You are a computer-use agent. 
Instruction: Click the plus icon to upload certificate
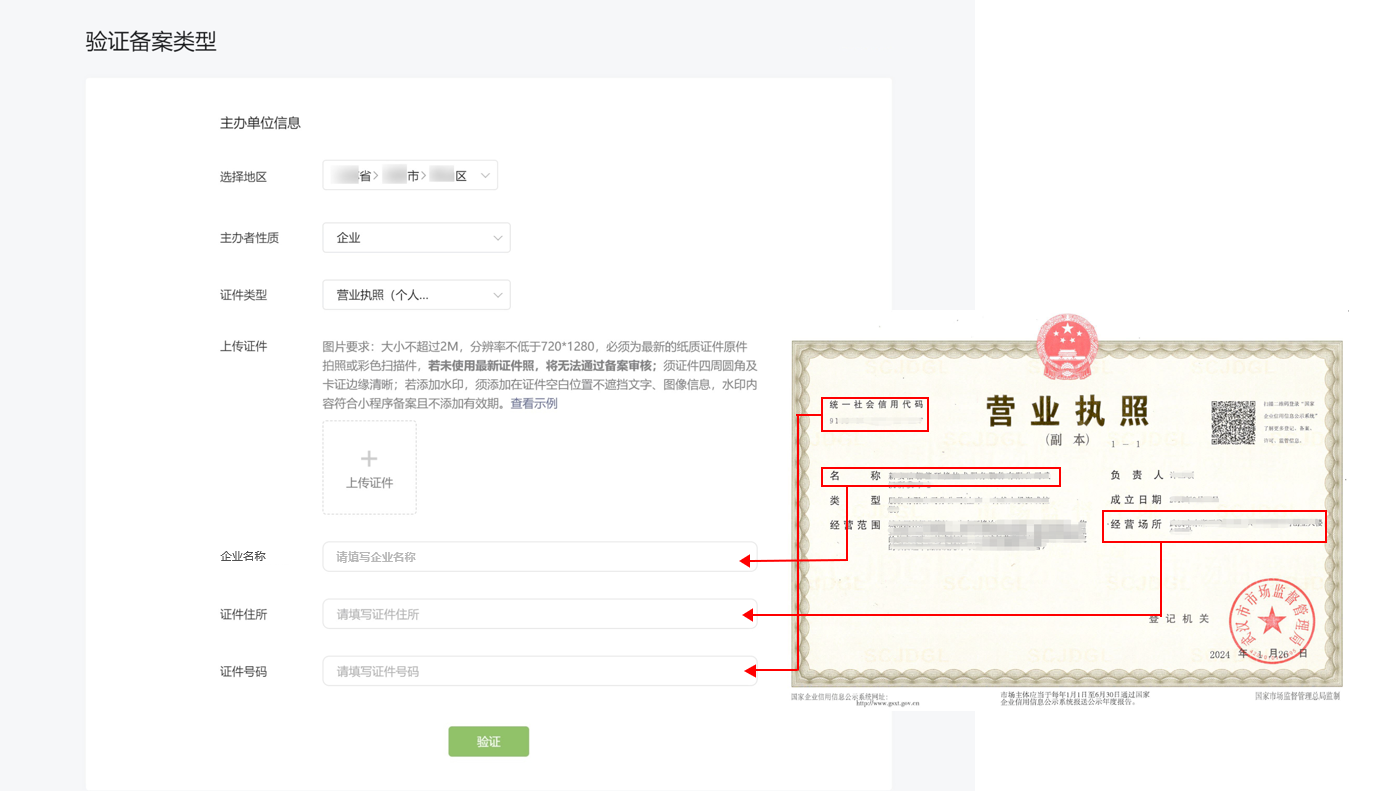tap(369, 459)
